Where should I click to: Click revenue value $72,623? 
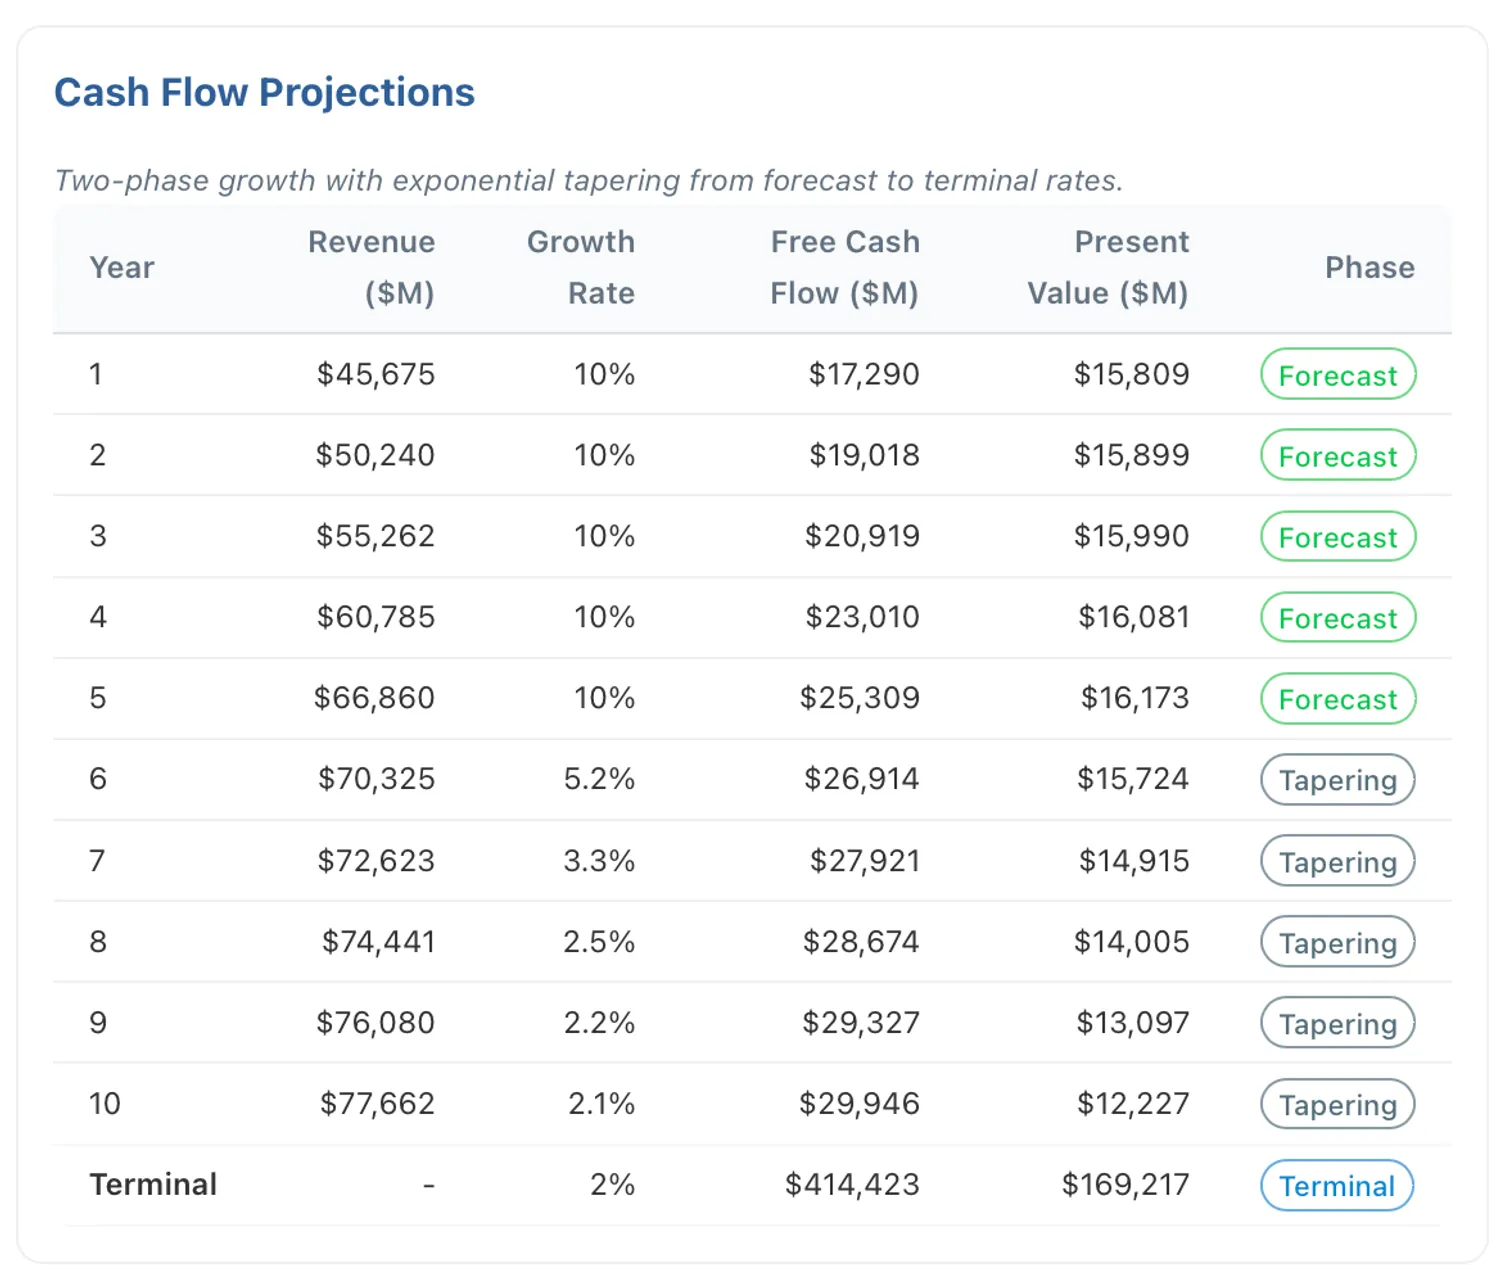pos(376,861)
